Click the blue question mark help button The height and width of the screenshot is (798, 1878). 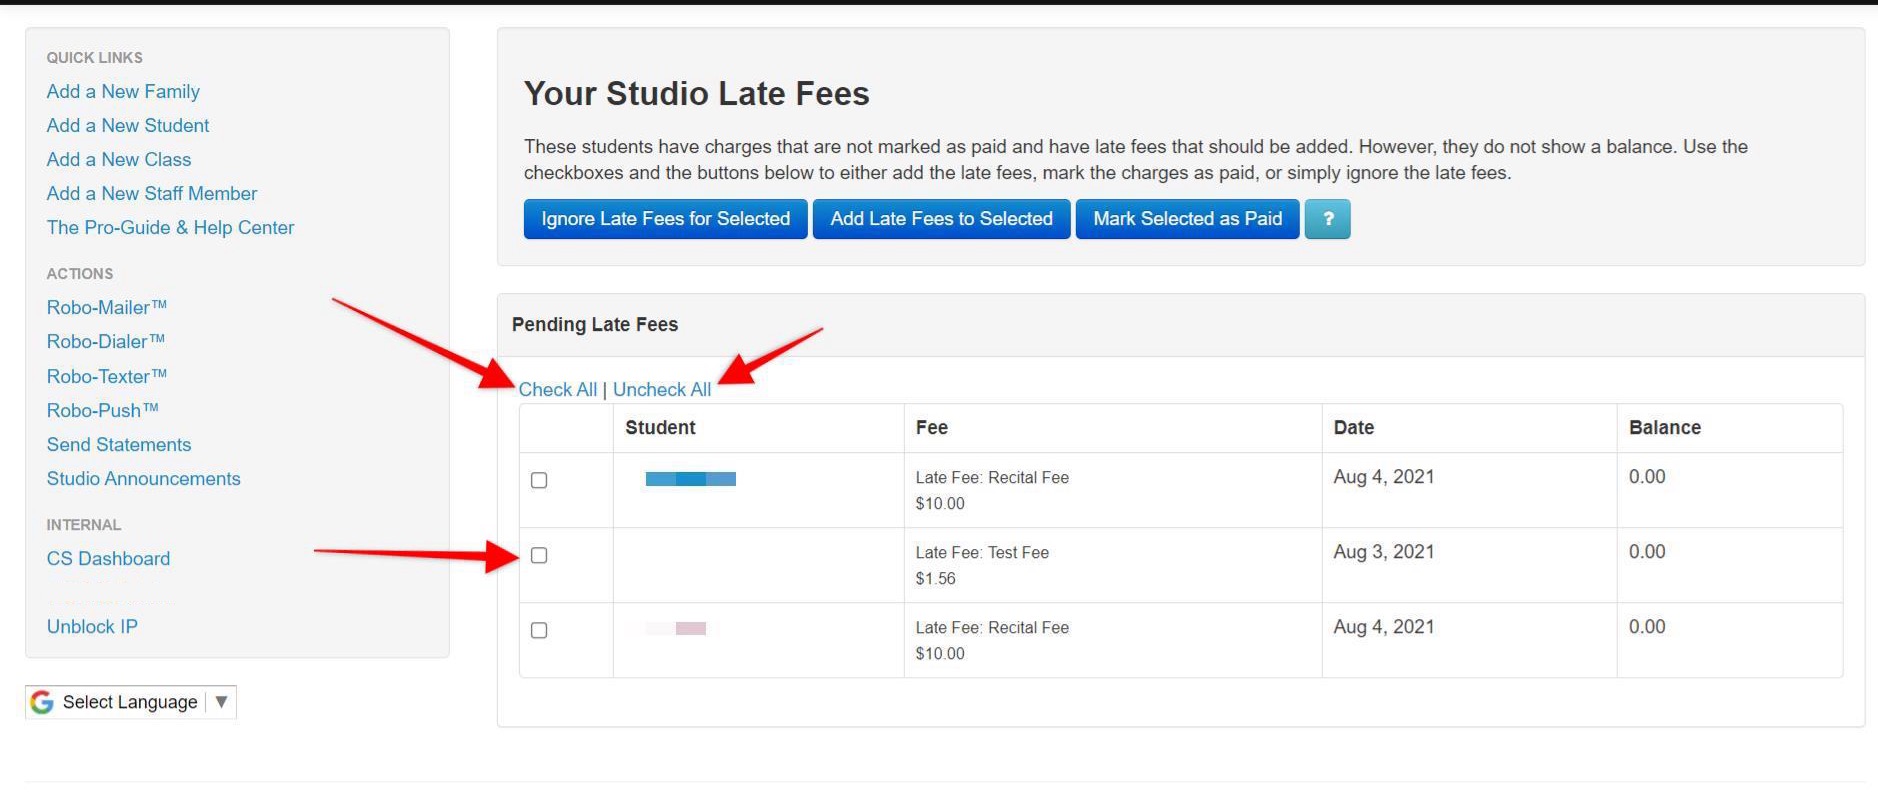(x=1327, y=219)
